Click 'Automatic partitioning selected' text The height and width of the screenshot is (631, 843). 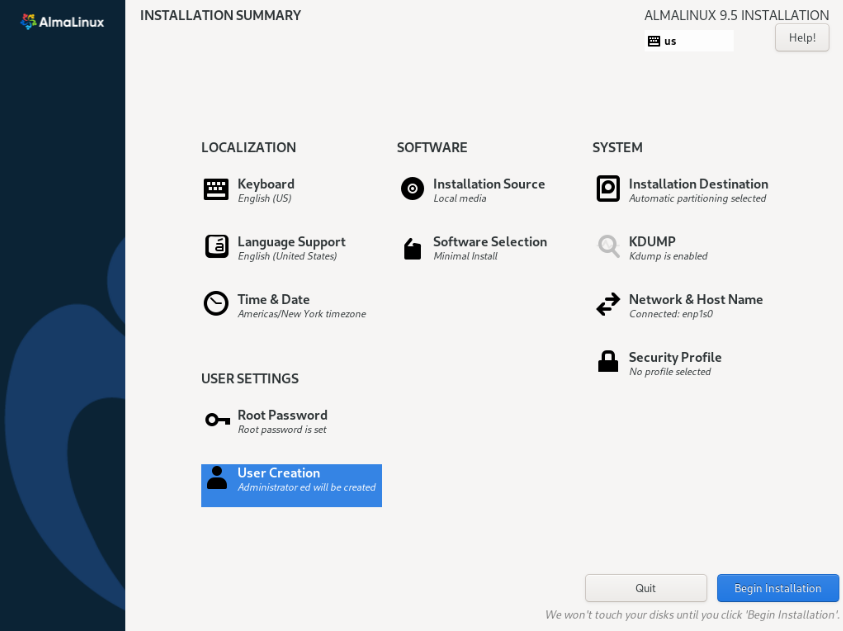pos(697,198)
